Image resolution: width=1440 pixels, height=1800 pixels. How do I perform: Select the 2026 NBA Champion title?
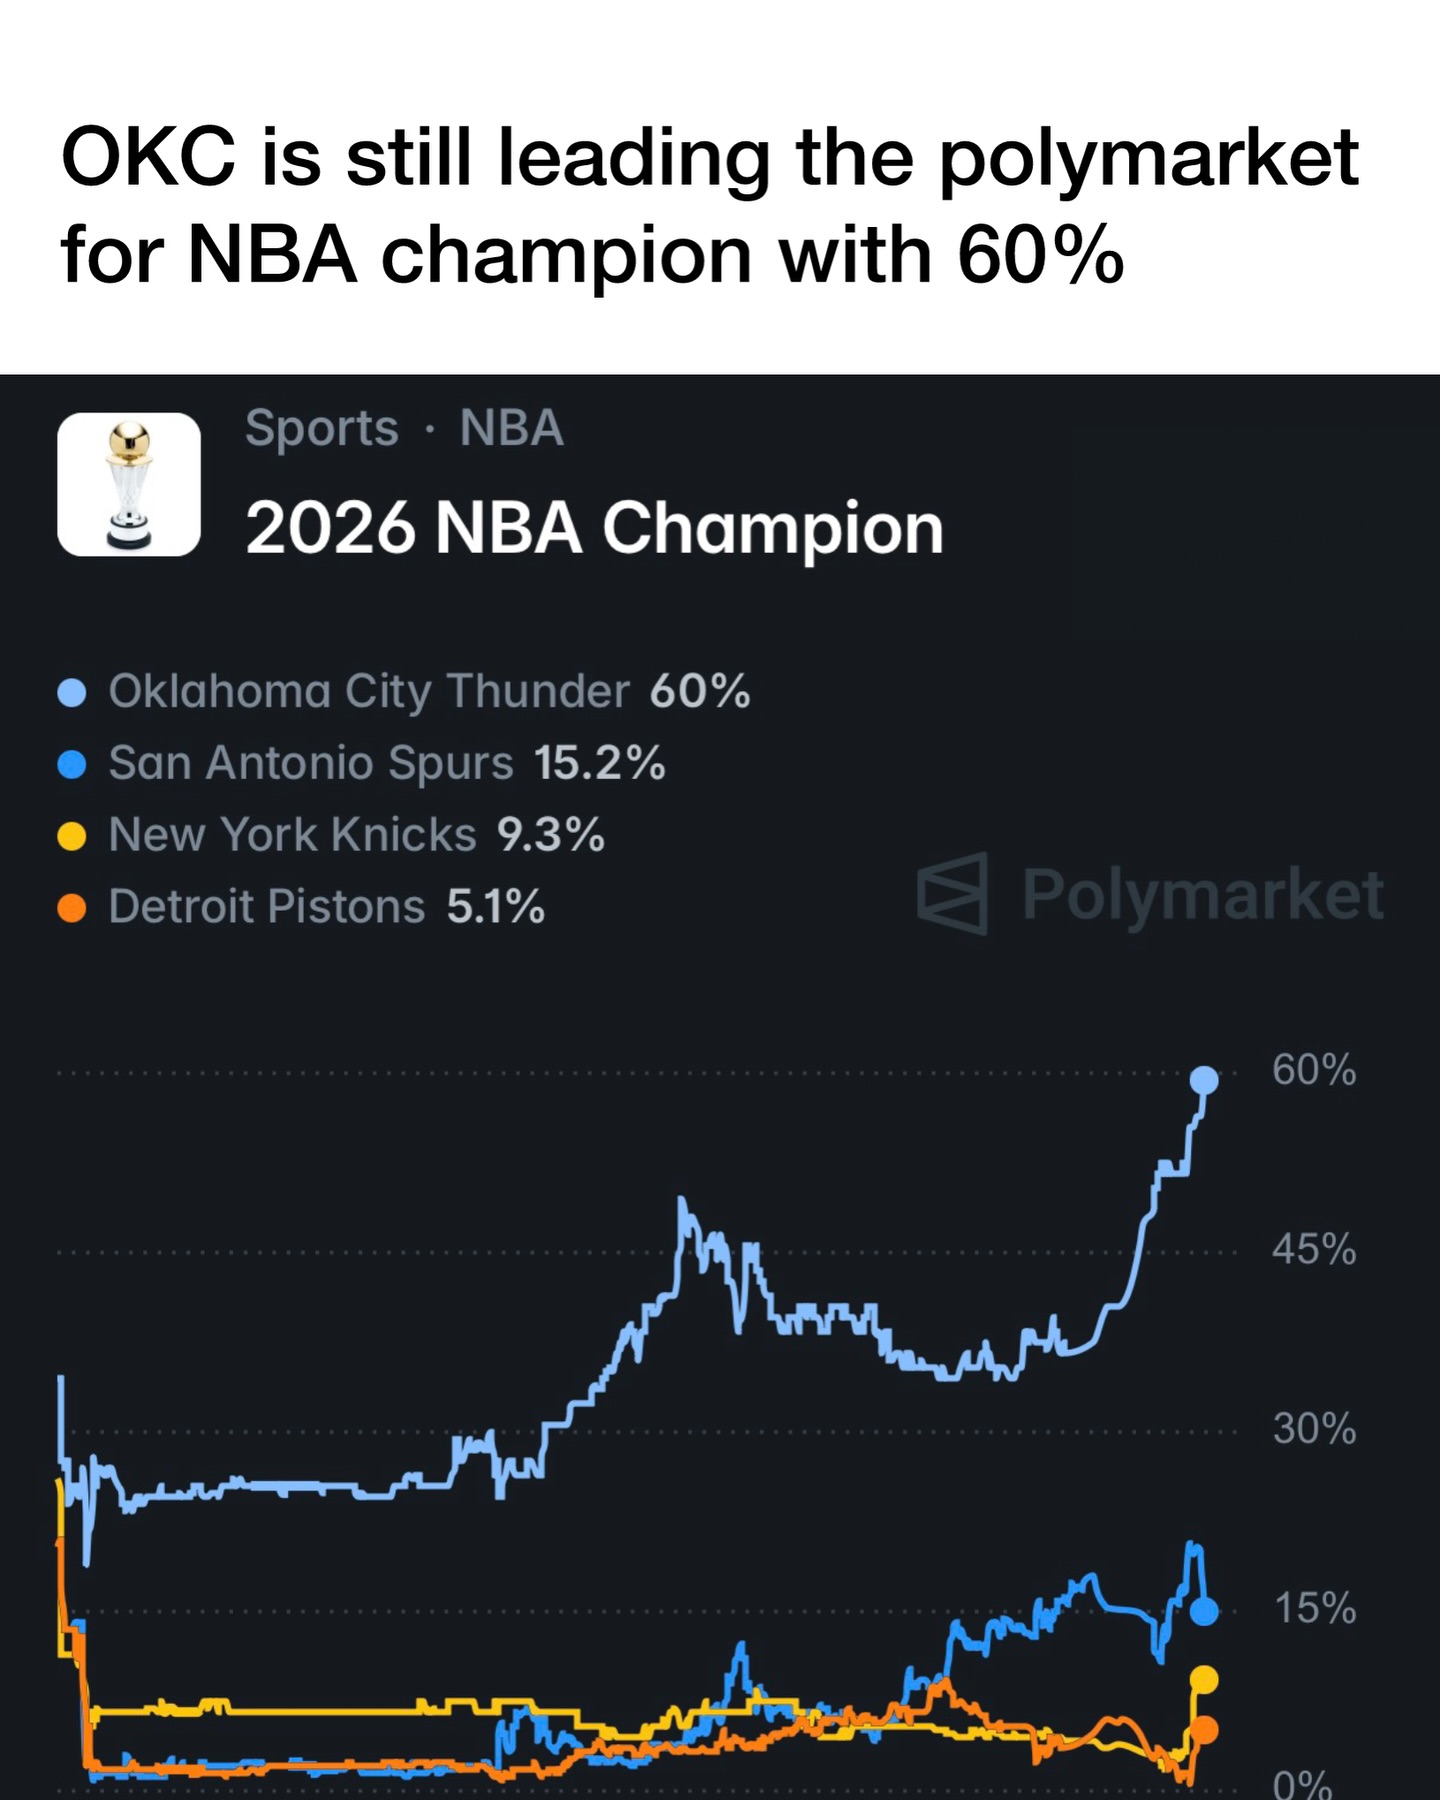coord(594,528)
